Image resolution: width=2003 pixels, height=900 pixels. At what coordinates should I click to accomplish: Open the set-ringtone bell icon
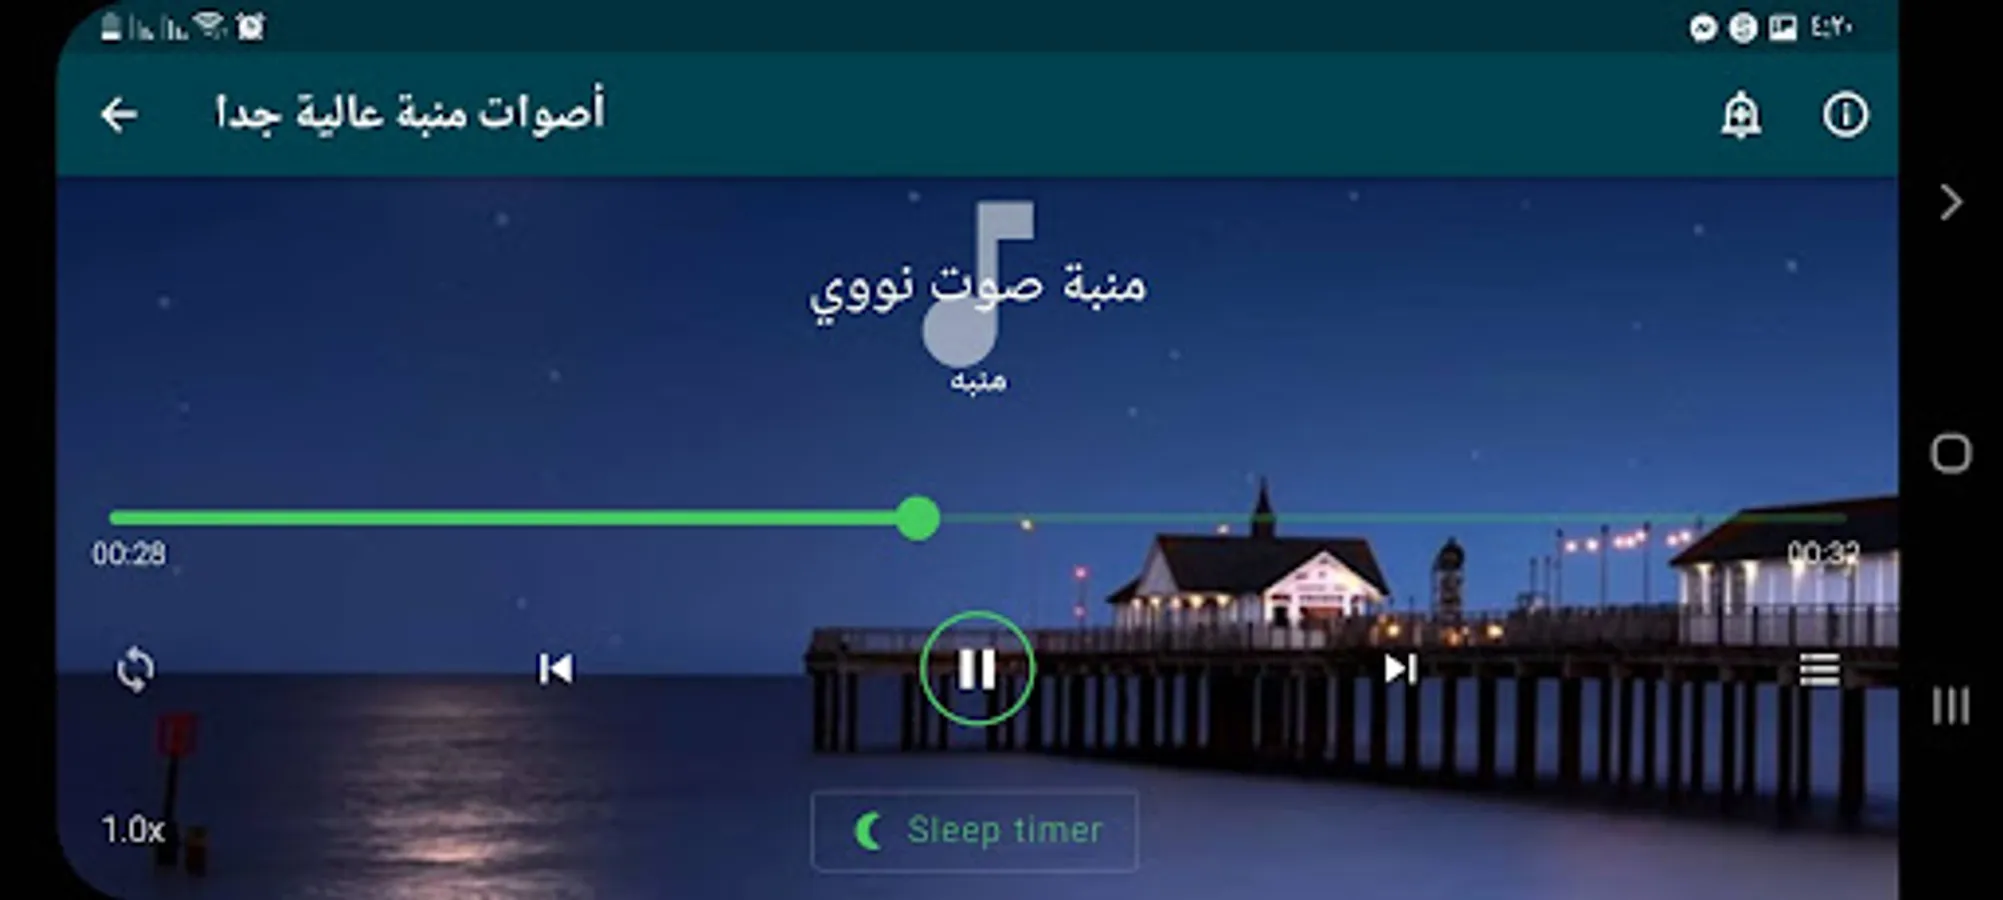(x=1741, y=115)
